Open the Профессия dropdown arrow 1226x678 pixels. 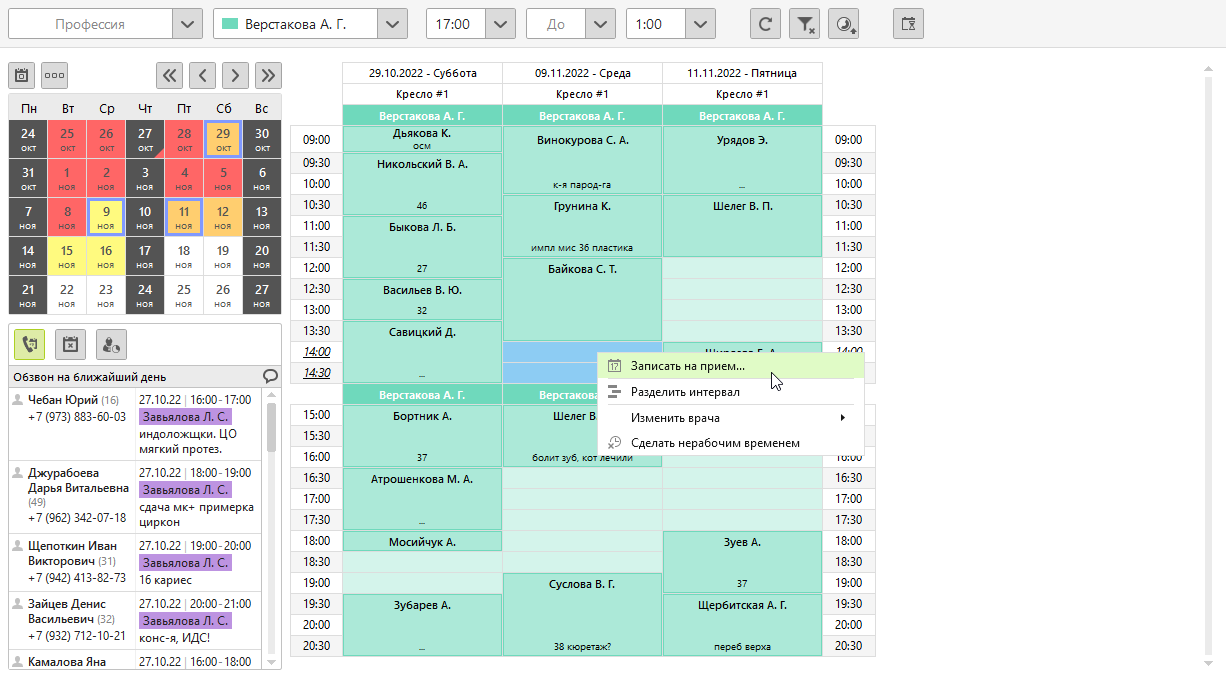coord(187,24)
